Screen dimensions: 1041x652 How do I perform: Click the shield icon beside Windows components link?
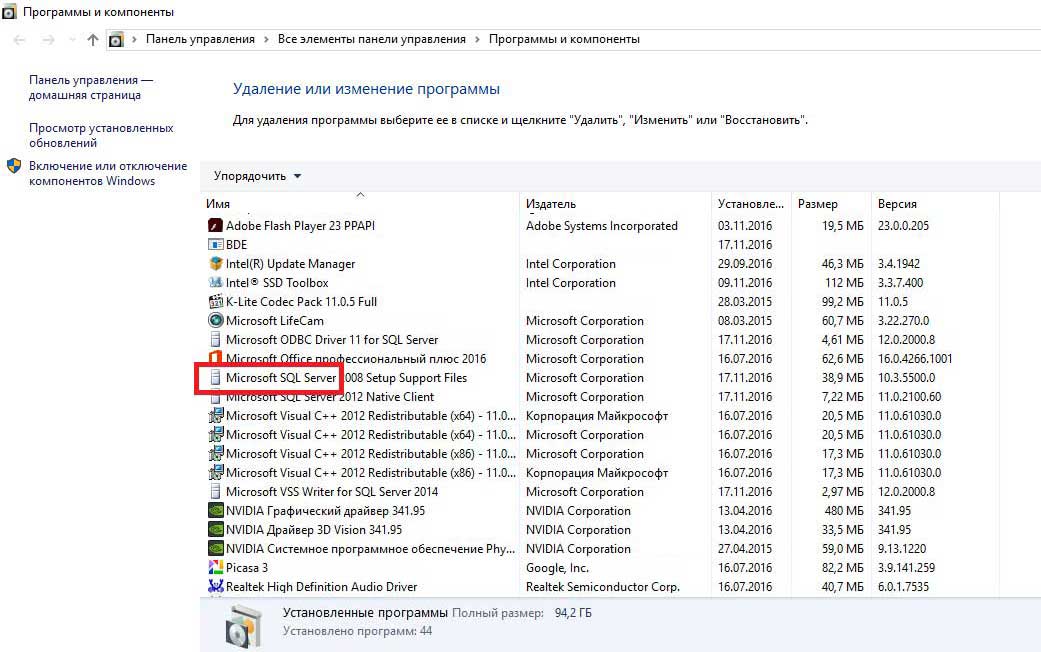tap(14, 166)
